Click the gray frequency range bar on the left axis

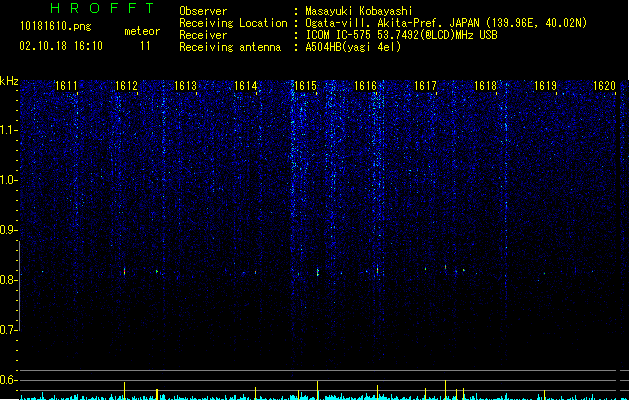pyautogui.click(x=19, y=286)
